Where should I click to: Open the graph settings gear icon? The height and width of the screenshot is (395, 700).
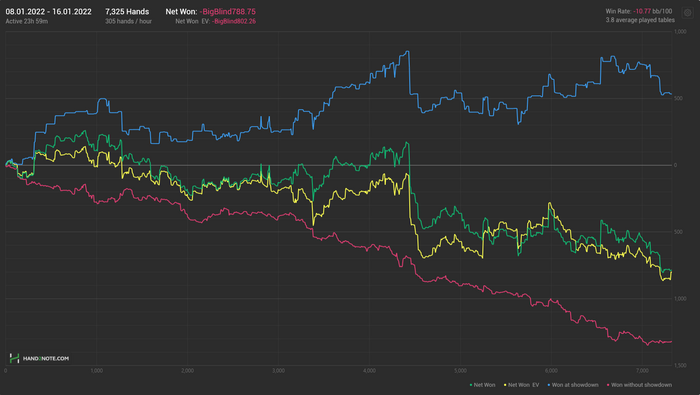click(688, 13)
